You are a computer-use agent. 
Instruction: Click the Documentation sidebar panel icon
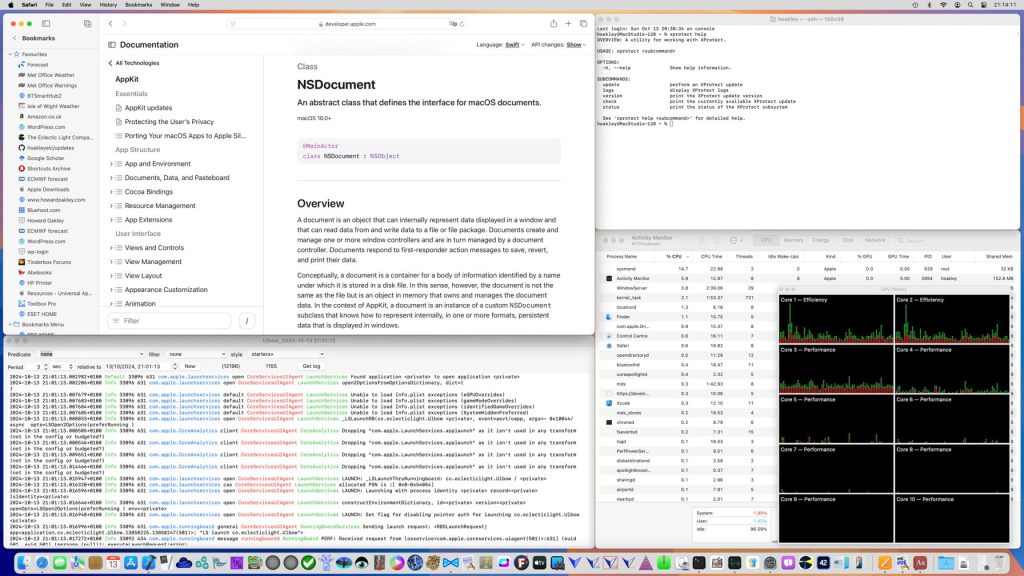[x=109, y=45]
